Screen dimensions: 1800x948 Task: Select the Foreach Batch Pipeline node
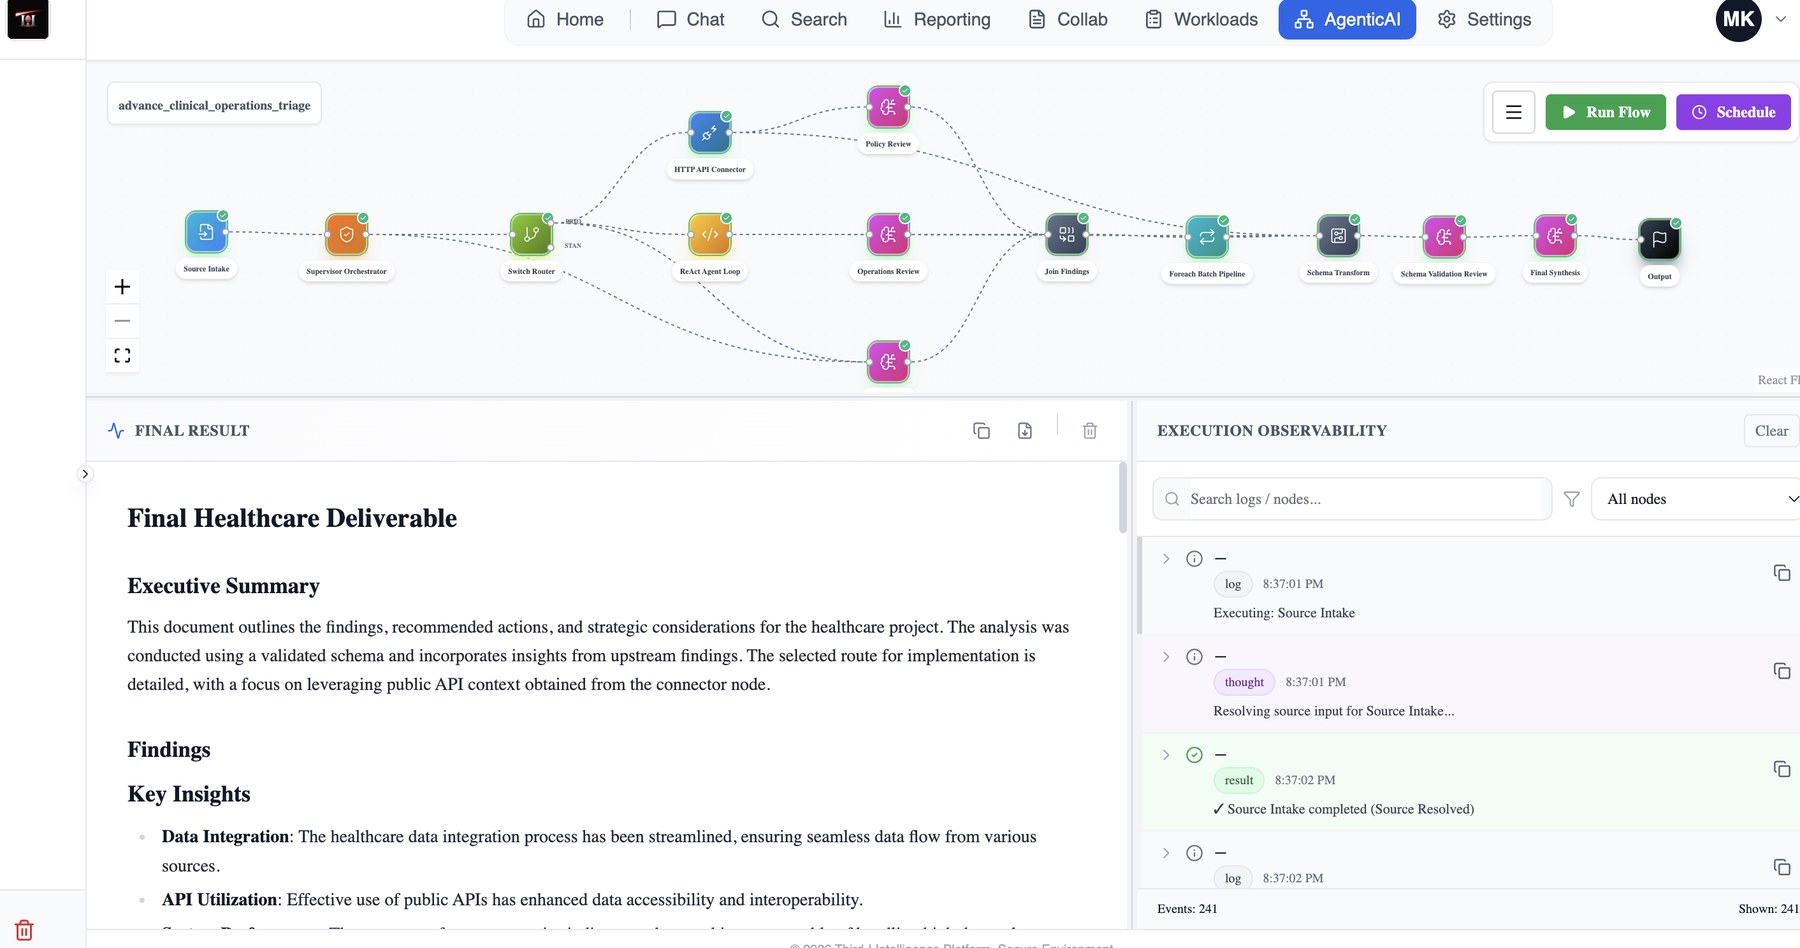pos(1207,237)
